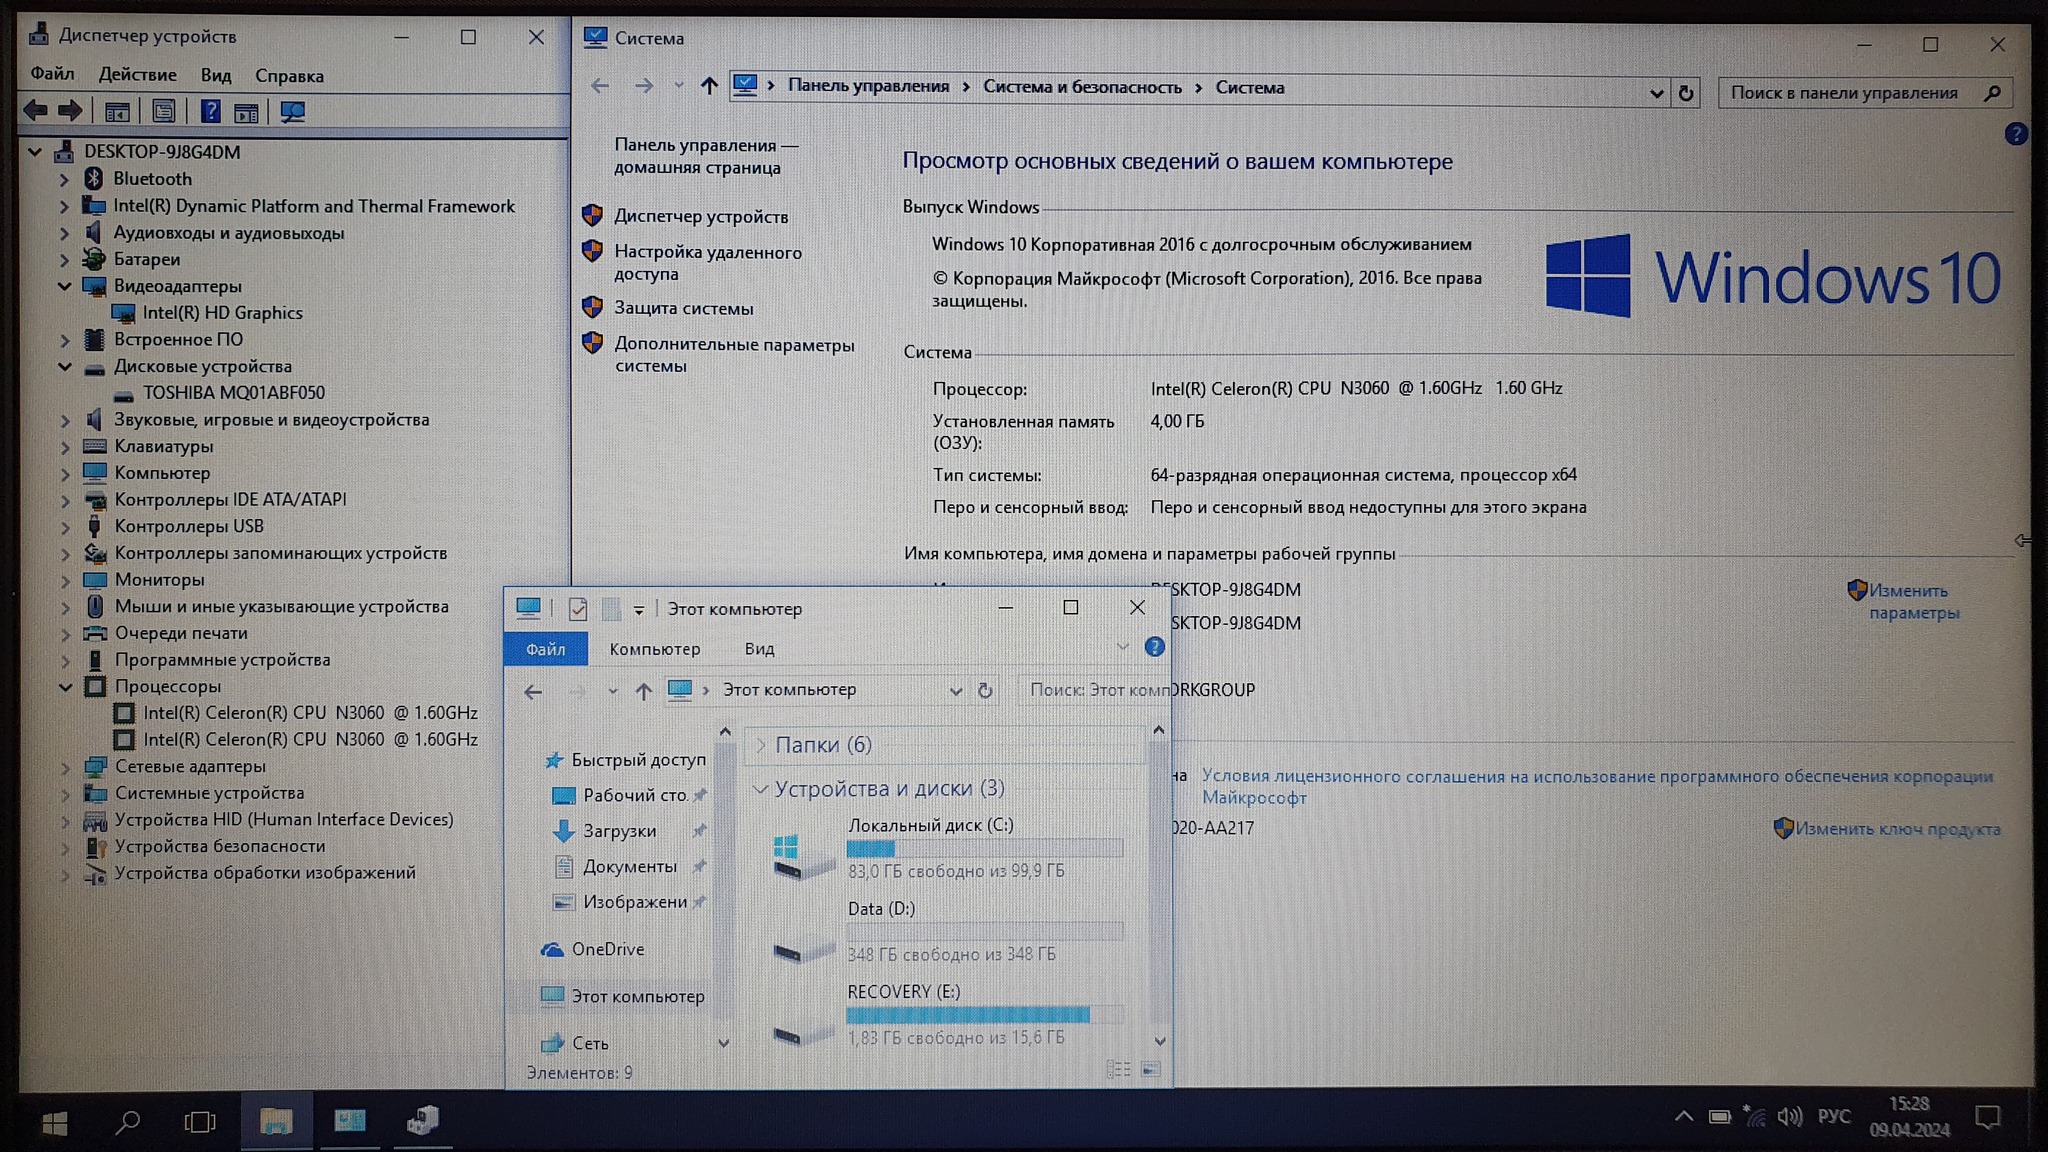
Task: Click the blue help icon in Этот компьютер ribbon
Action: [1154, 647]
